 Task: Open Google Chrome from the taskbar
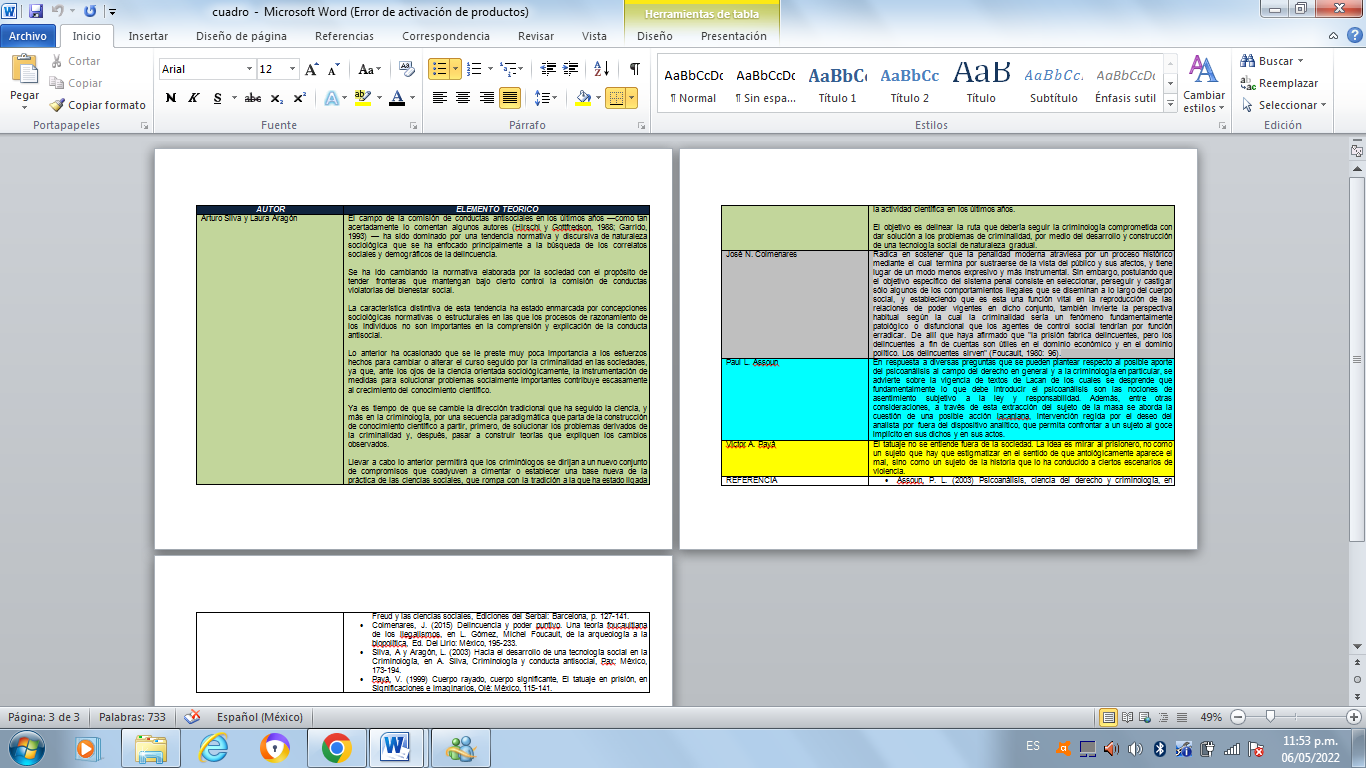[x=336, y=747]
